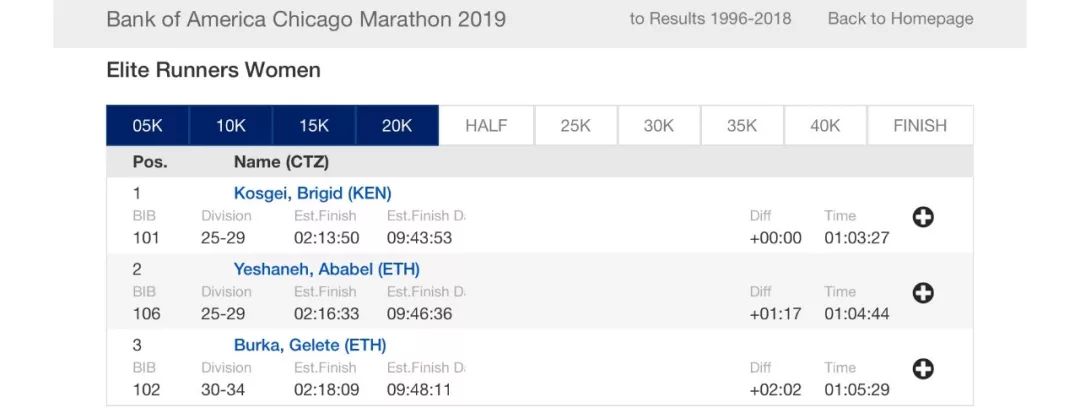Expand details for Kosgei, Brigid row
1080x408 pixels.
[923, 217]
